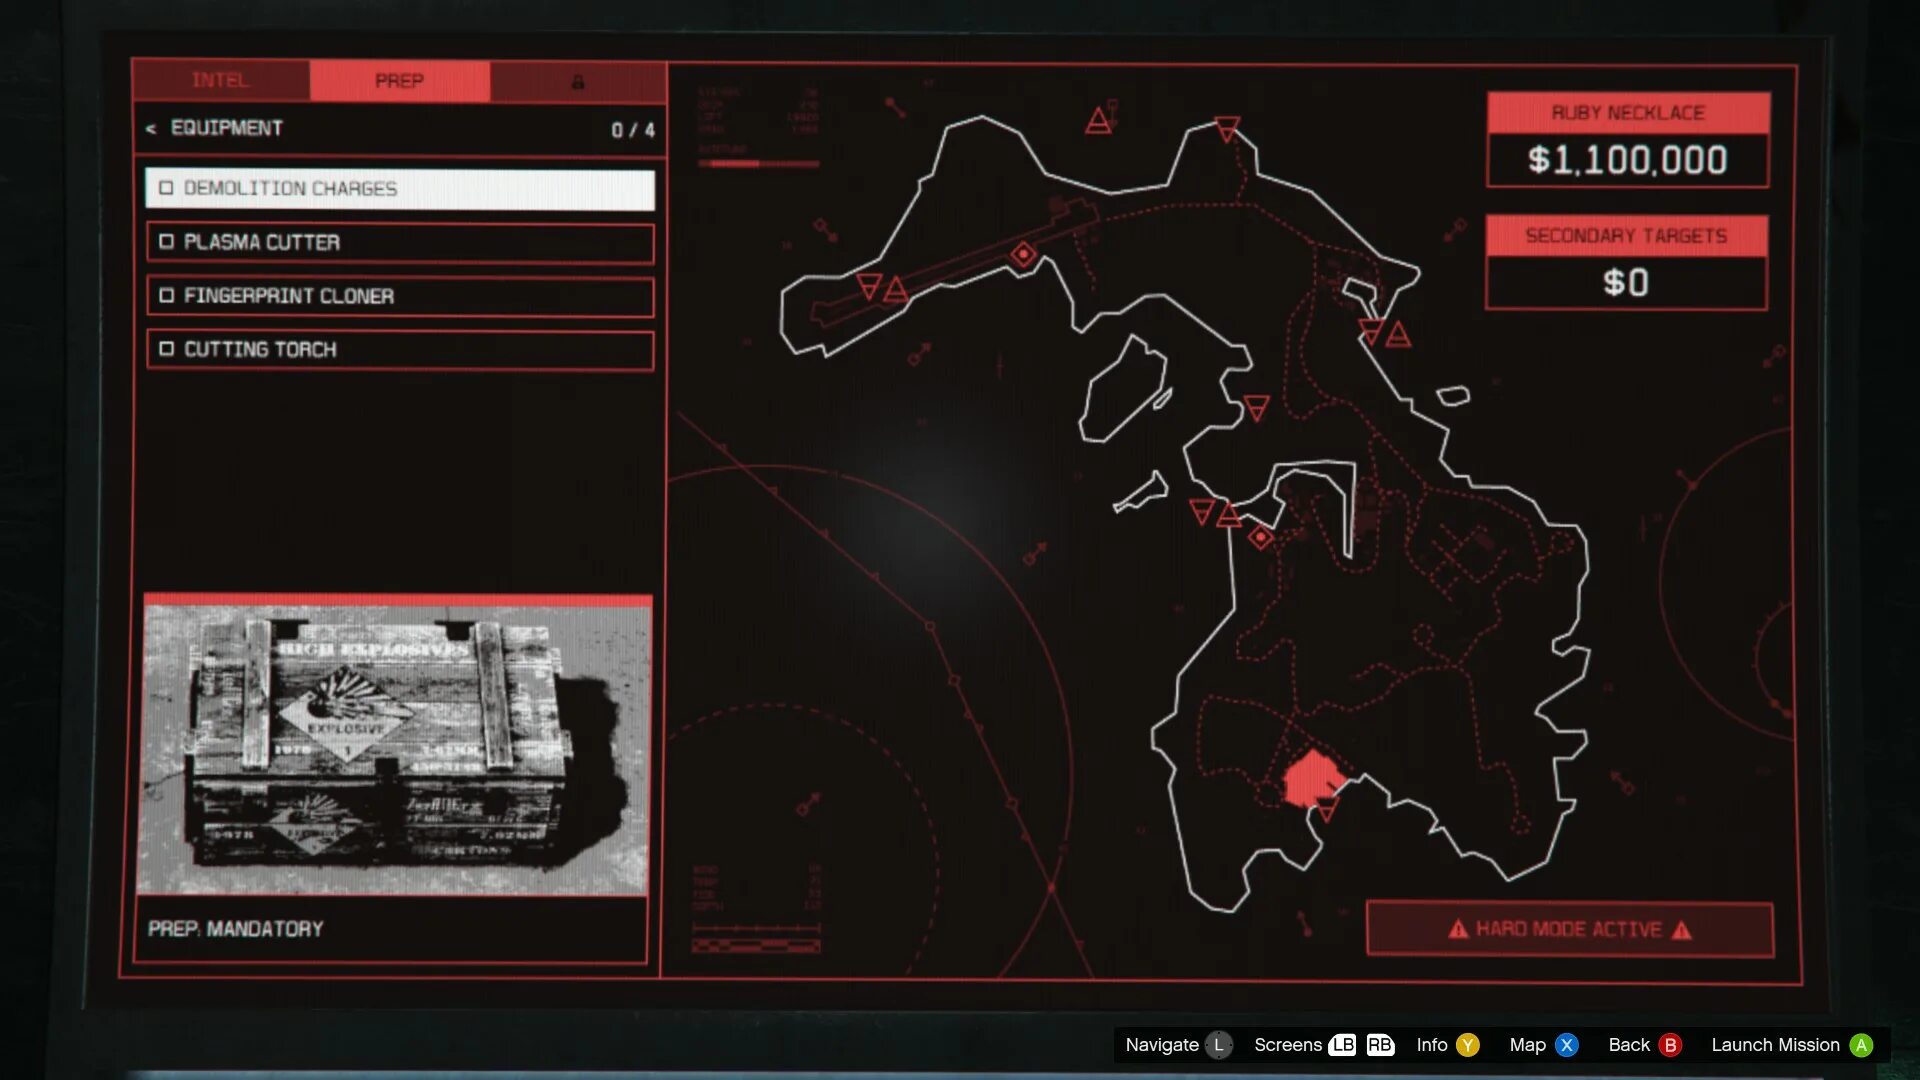Select the Demolition Charges checkbox
1920x1080 pixels.
[166, 188]
